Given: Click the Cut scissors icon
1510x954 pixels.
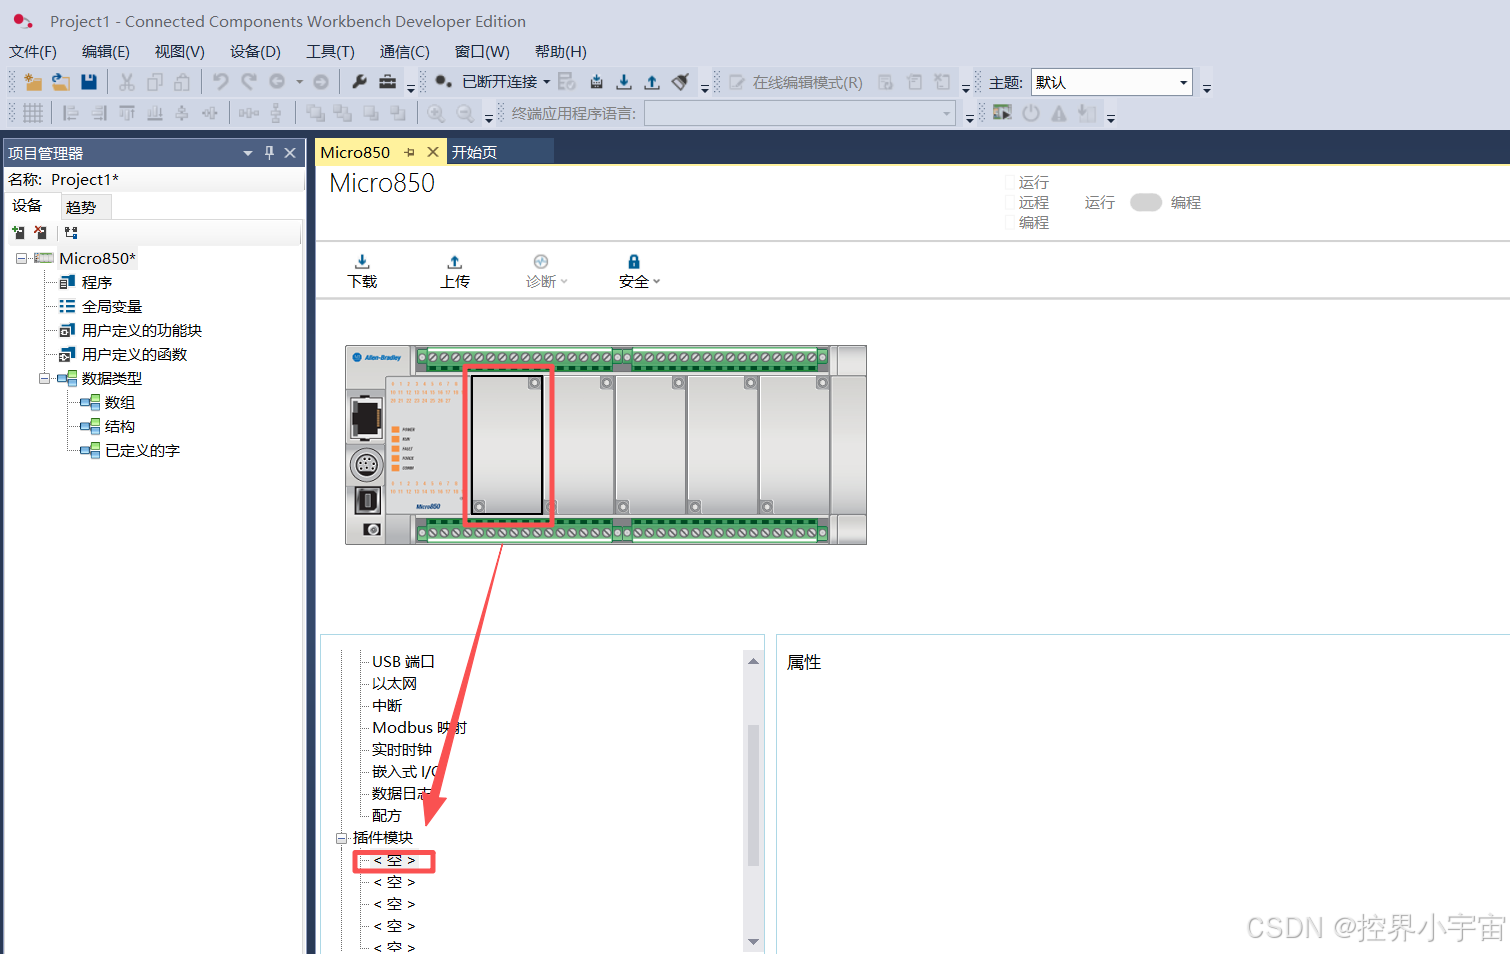Looking at the screenshot, I should [127, 82].
